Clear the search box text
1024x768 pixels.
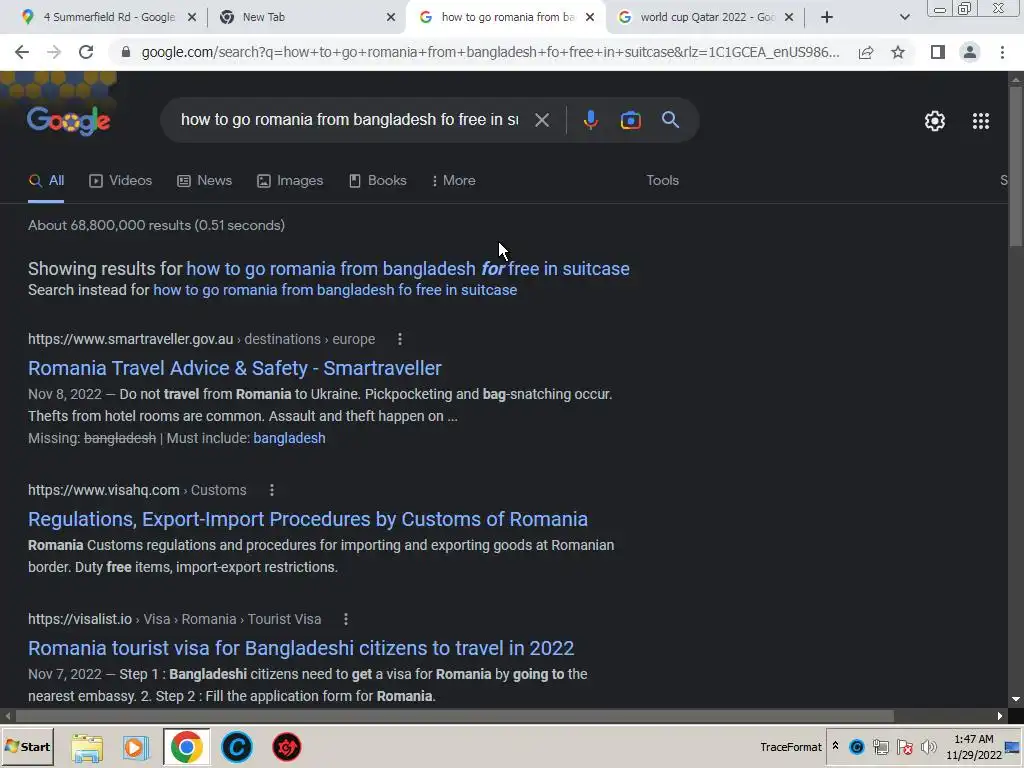point(541,120)
